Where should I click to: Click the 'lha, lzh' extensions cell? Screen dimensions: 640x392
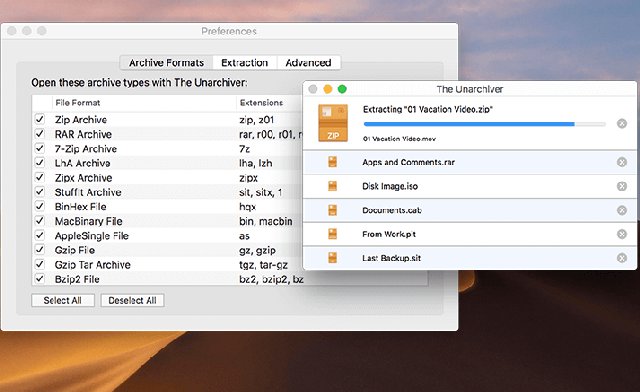click(x=256, y=163)
